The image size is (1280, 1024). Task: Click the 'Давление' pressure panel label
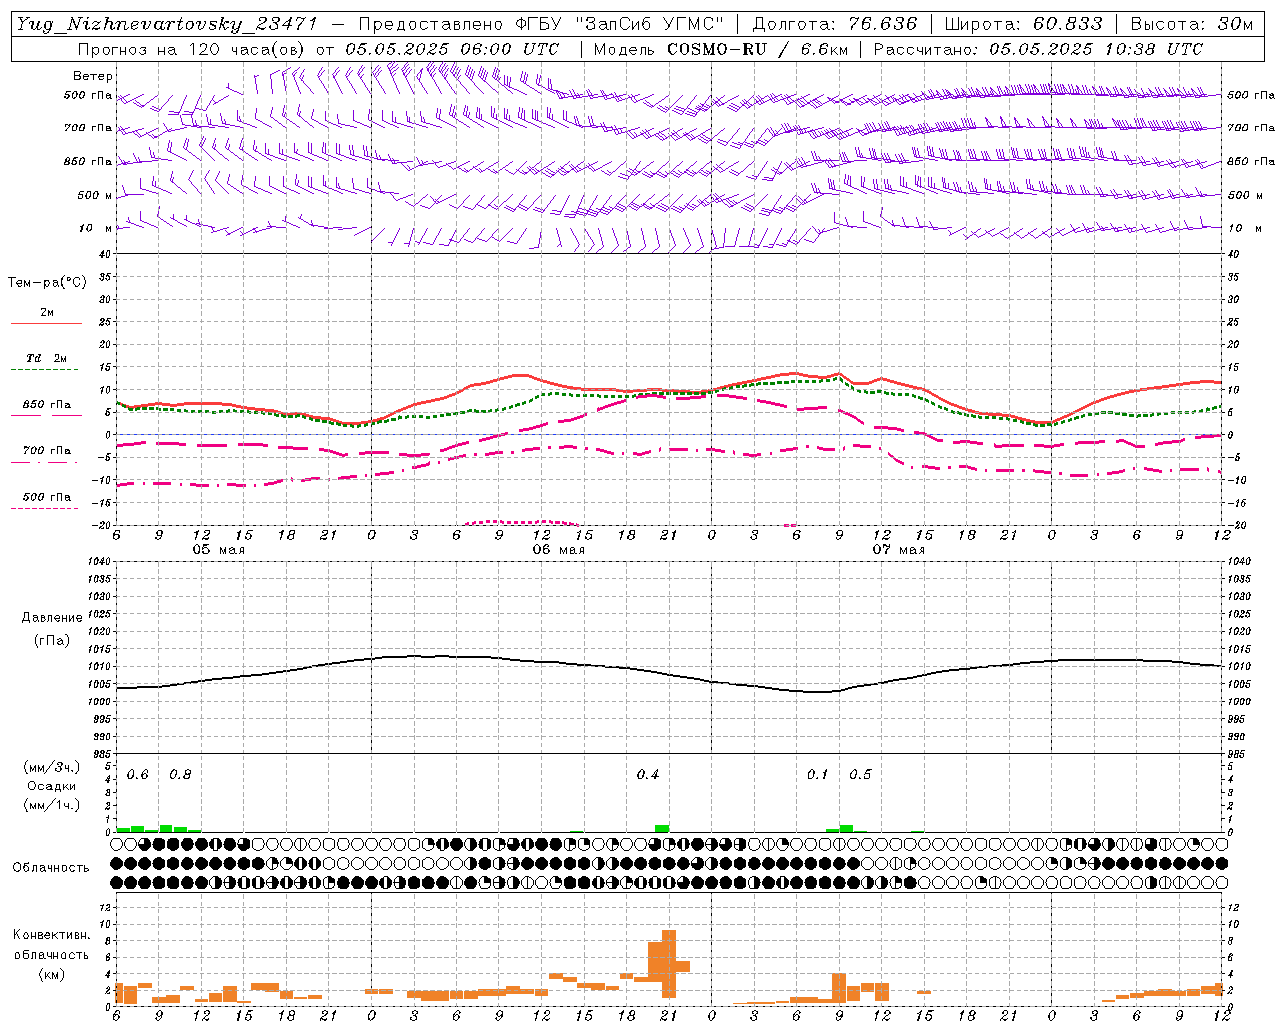click(52, 618)
